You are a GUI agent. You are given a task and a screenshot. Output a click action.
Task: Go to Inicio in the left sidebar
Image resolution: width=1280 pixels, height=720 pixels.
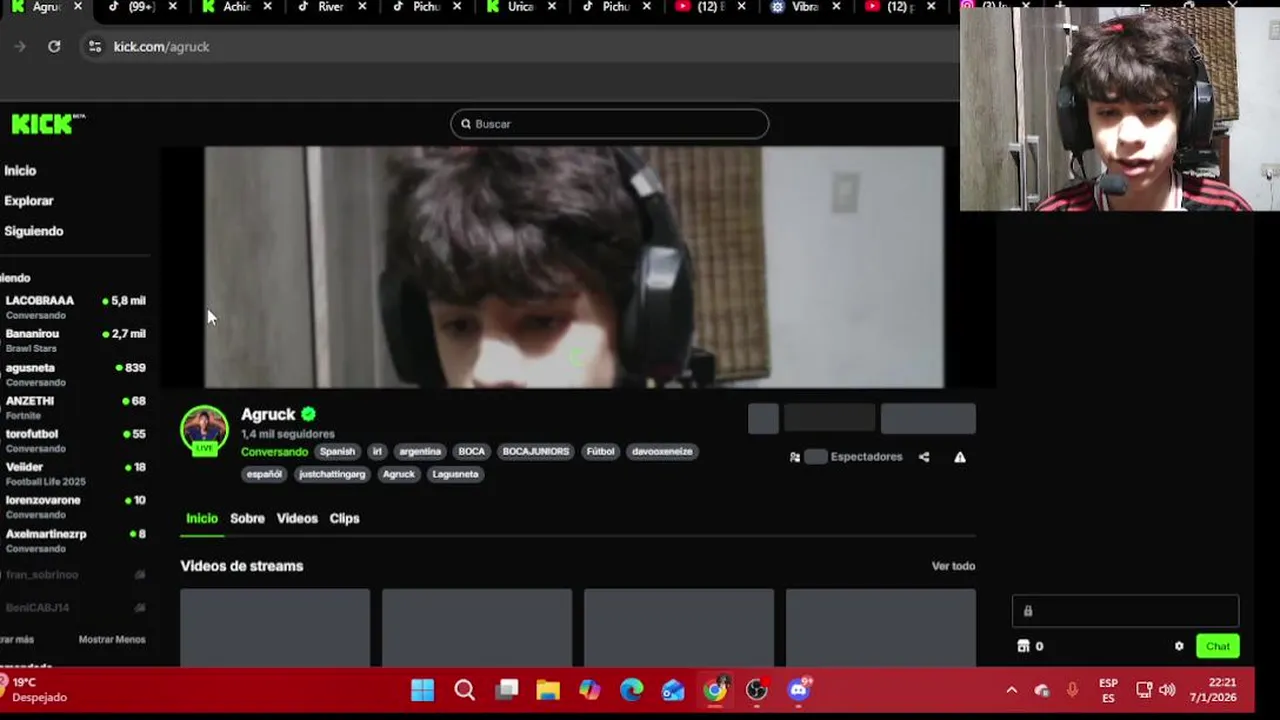(x=20, y=171)
